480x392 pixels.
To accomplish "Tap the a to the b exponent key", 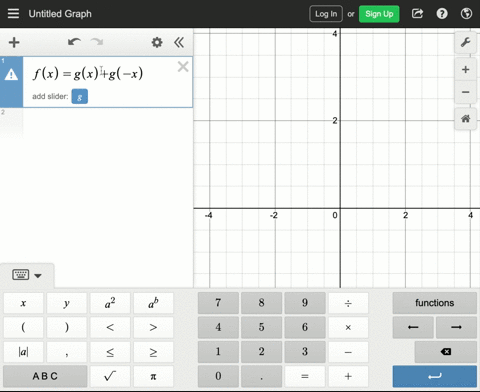I will pyautogui.click(x=153, y=303).
